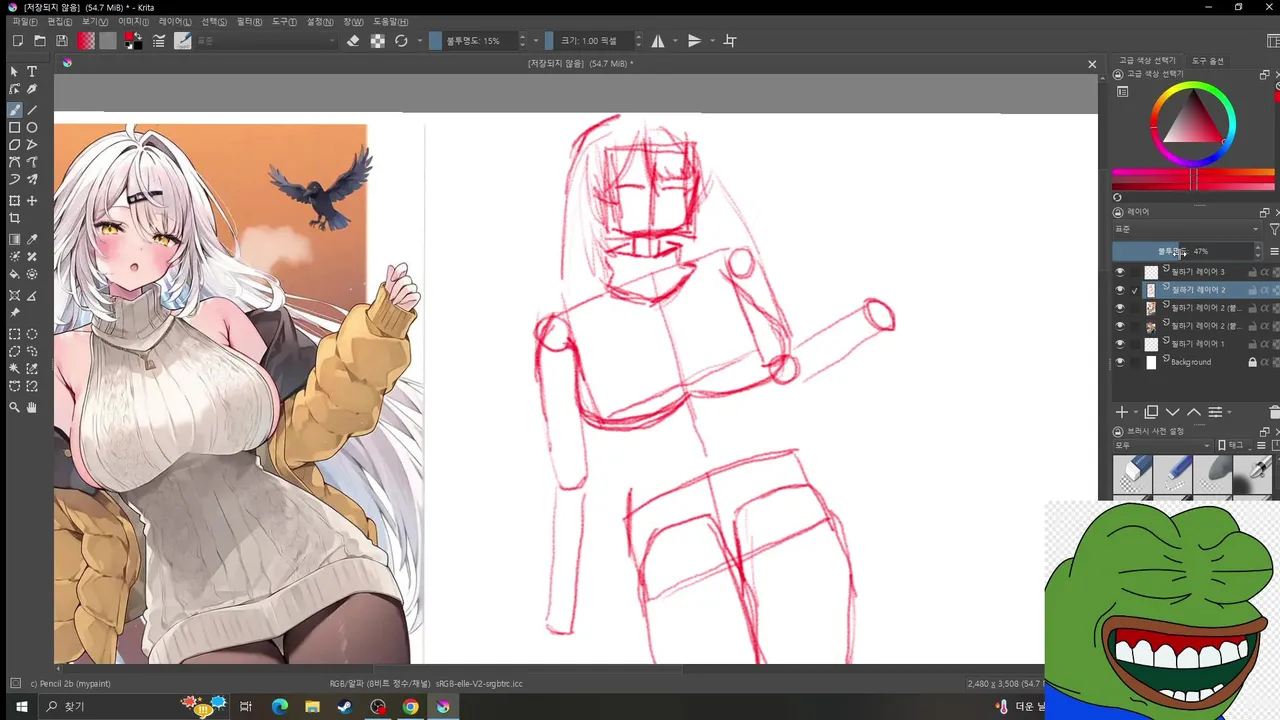Open the 파일 menu
1280x720 pixels.
point(24,21)
